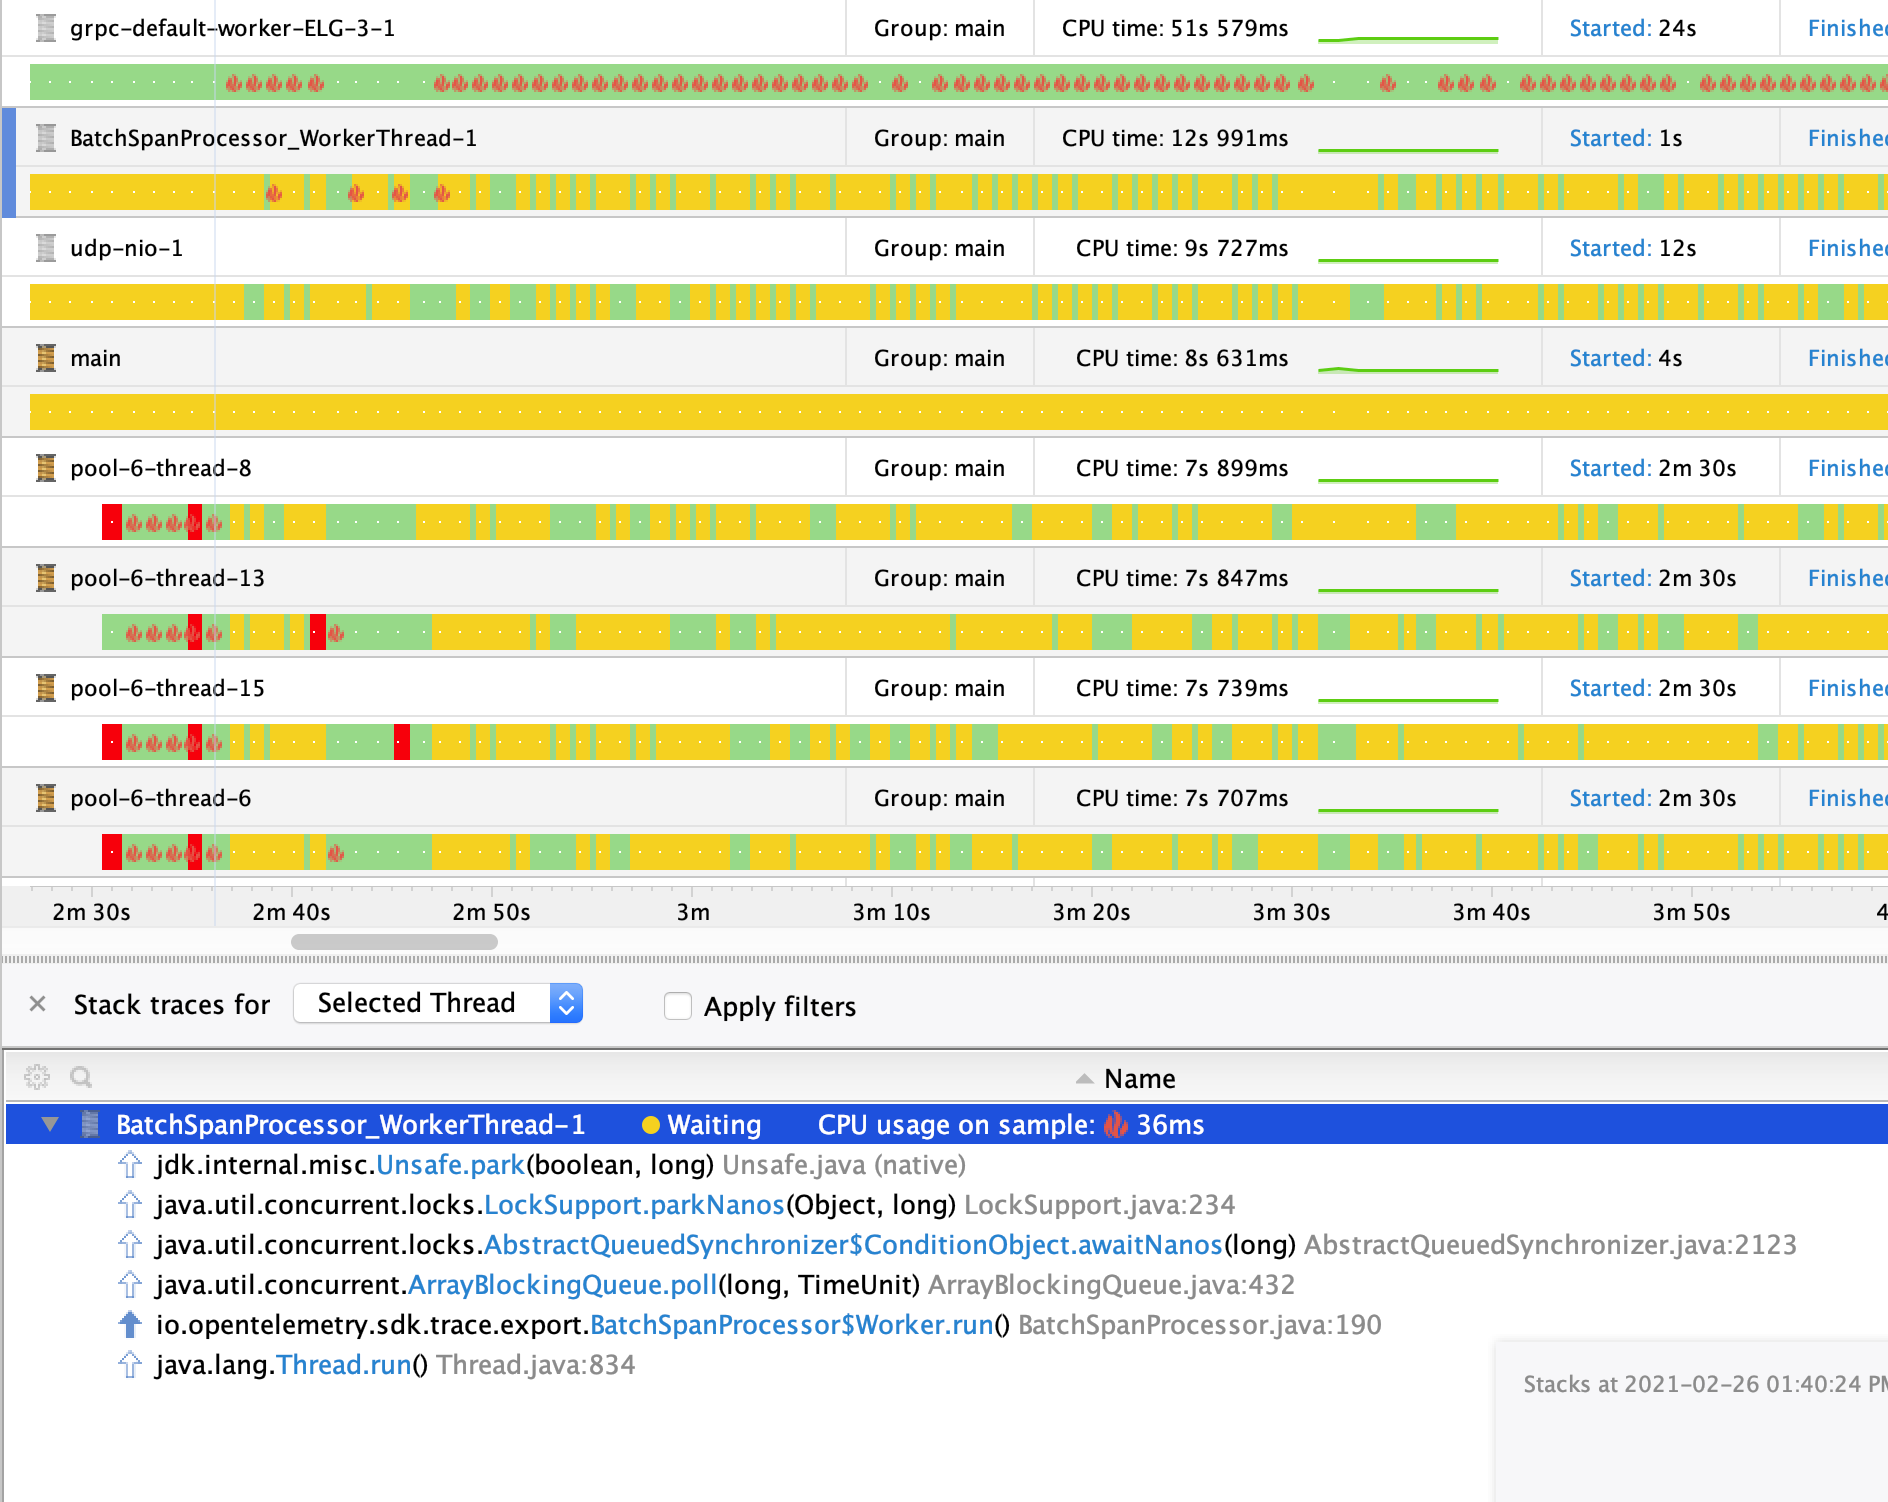The image size is (1888, 1502).
Task: Sort stack traces by the Name column
Action: 1138,1078
